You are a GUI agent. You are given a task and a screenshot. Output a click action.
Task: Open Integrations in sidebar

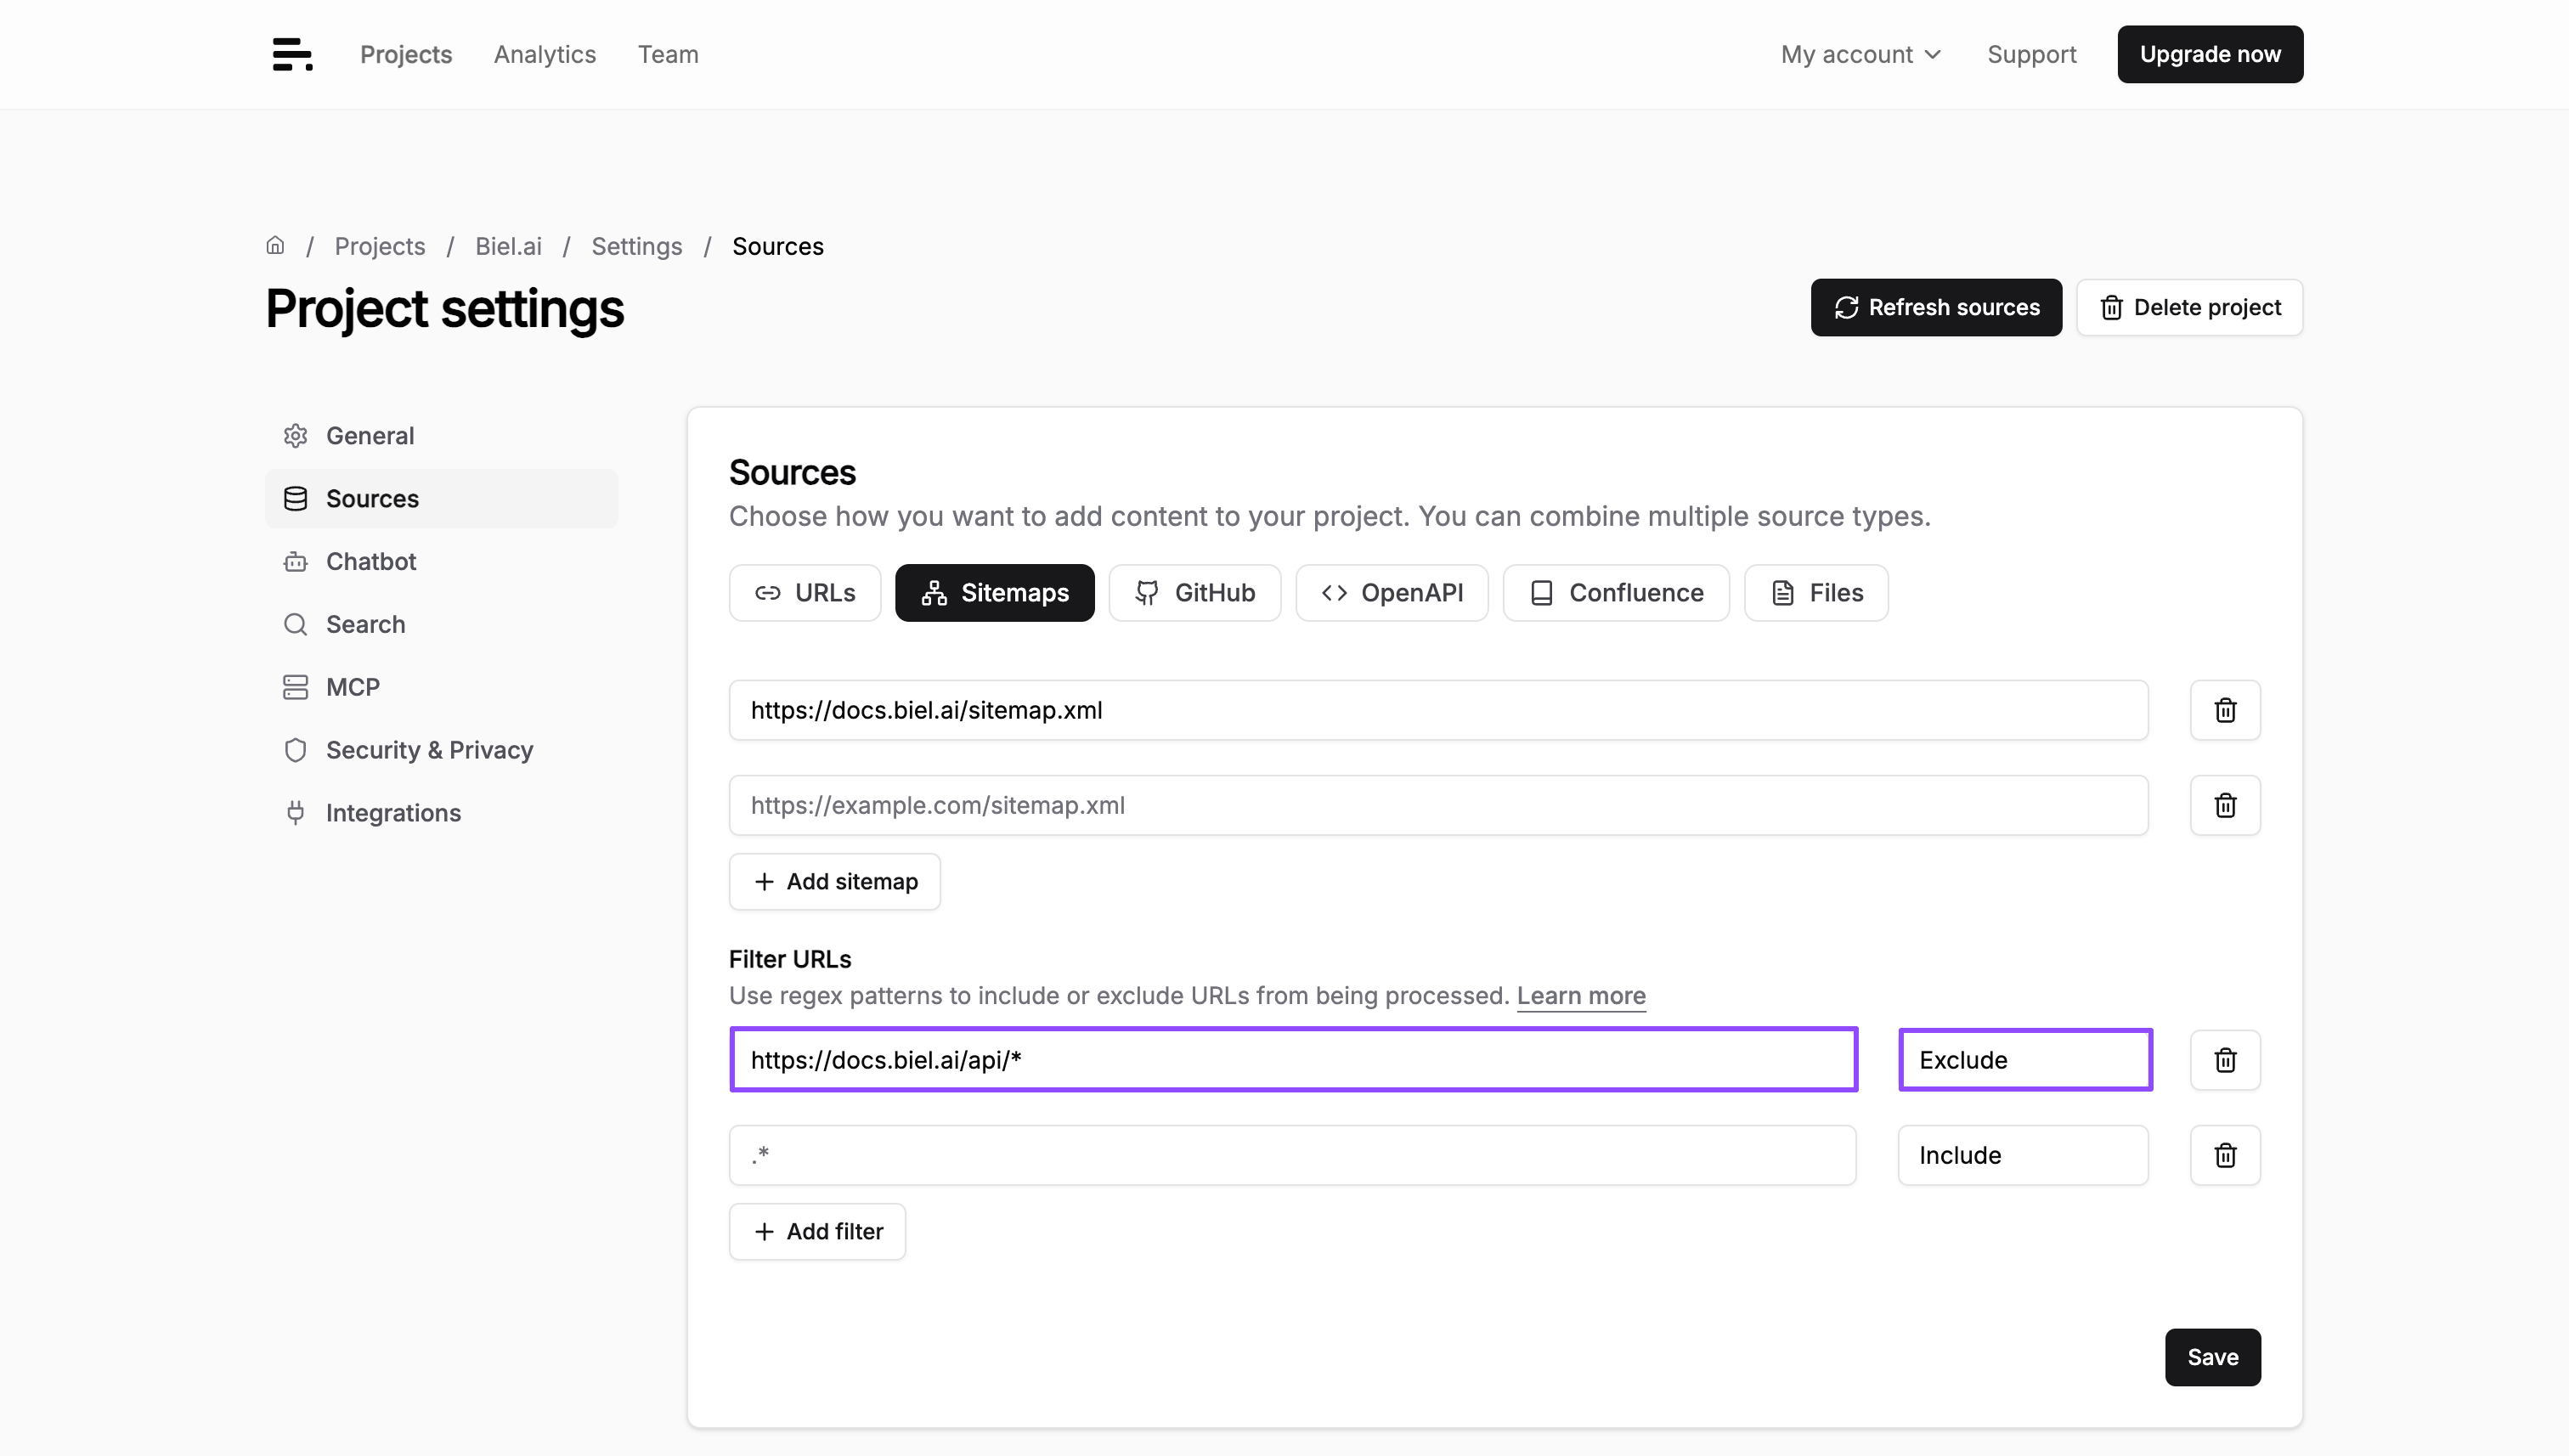[441, 813]
